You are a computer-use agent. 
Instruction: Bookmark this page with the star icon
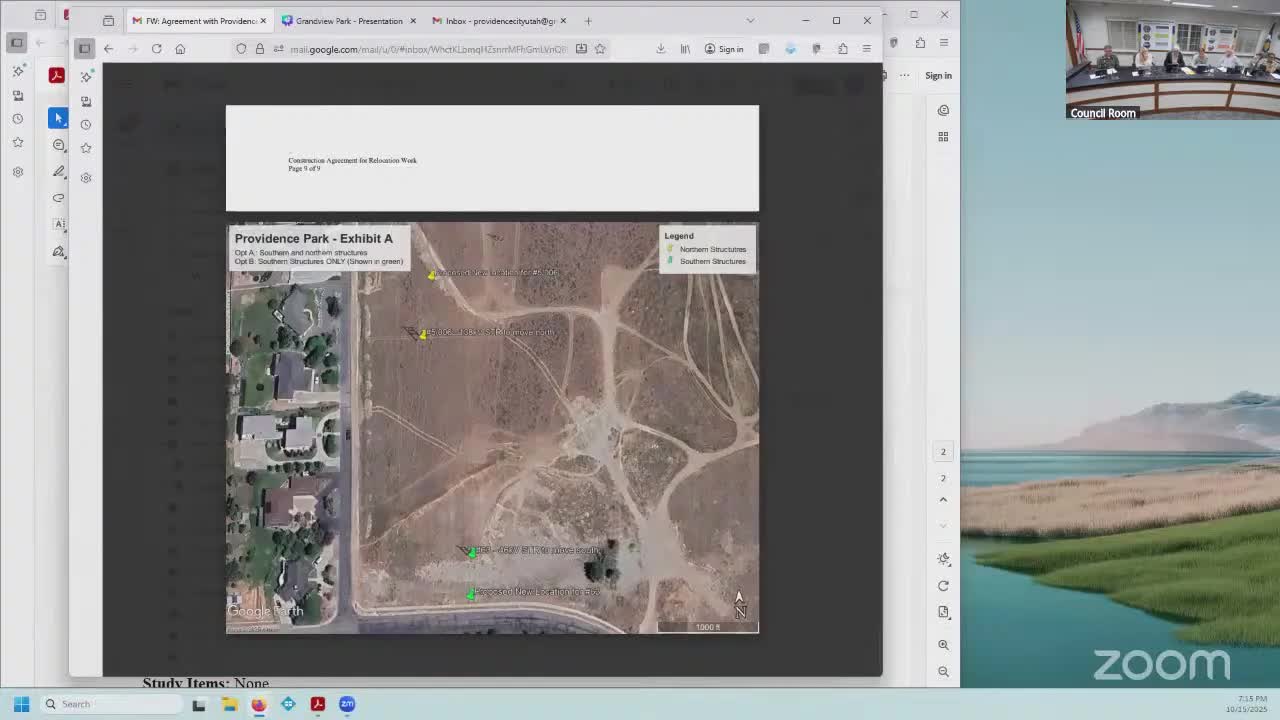coord(600,49)
